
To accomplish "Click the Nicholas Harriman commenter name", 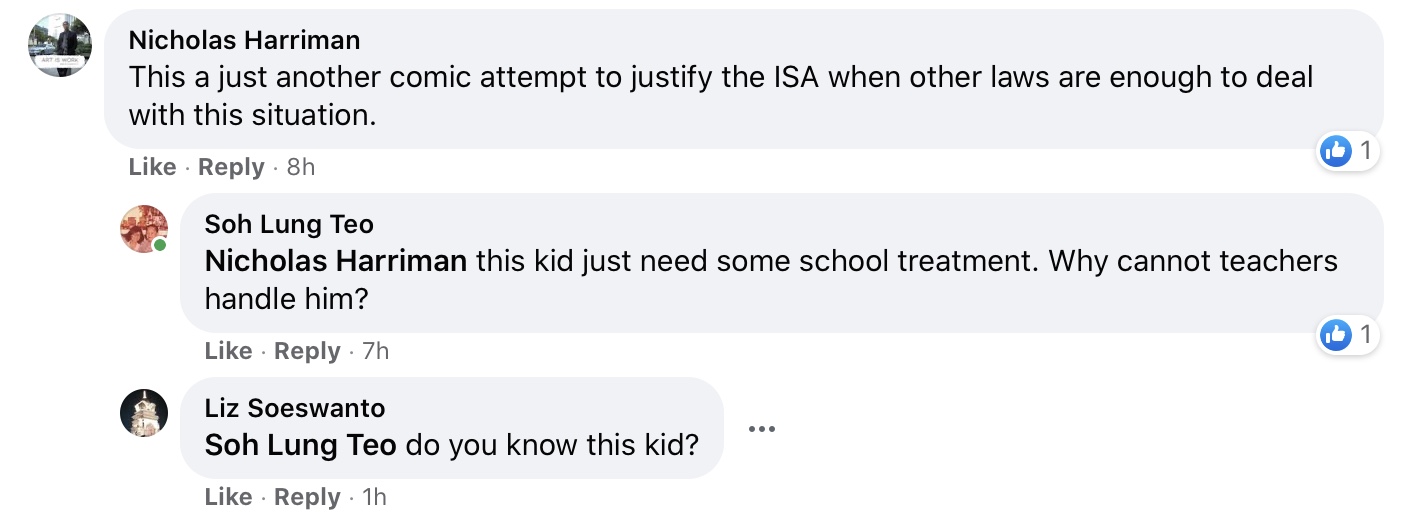I will 244,40.
